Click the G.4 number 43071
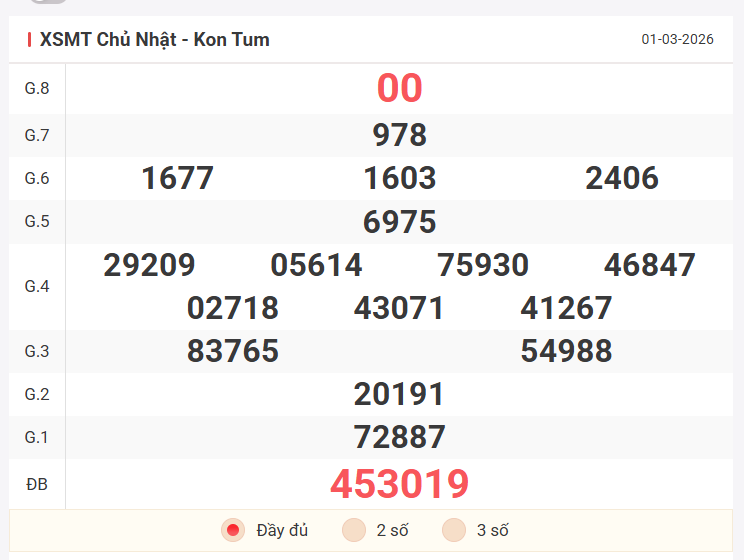The image size is (744, 560). tap(399, 308)
